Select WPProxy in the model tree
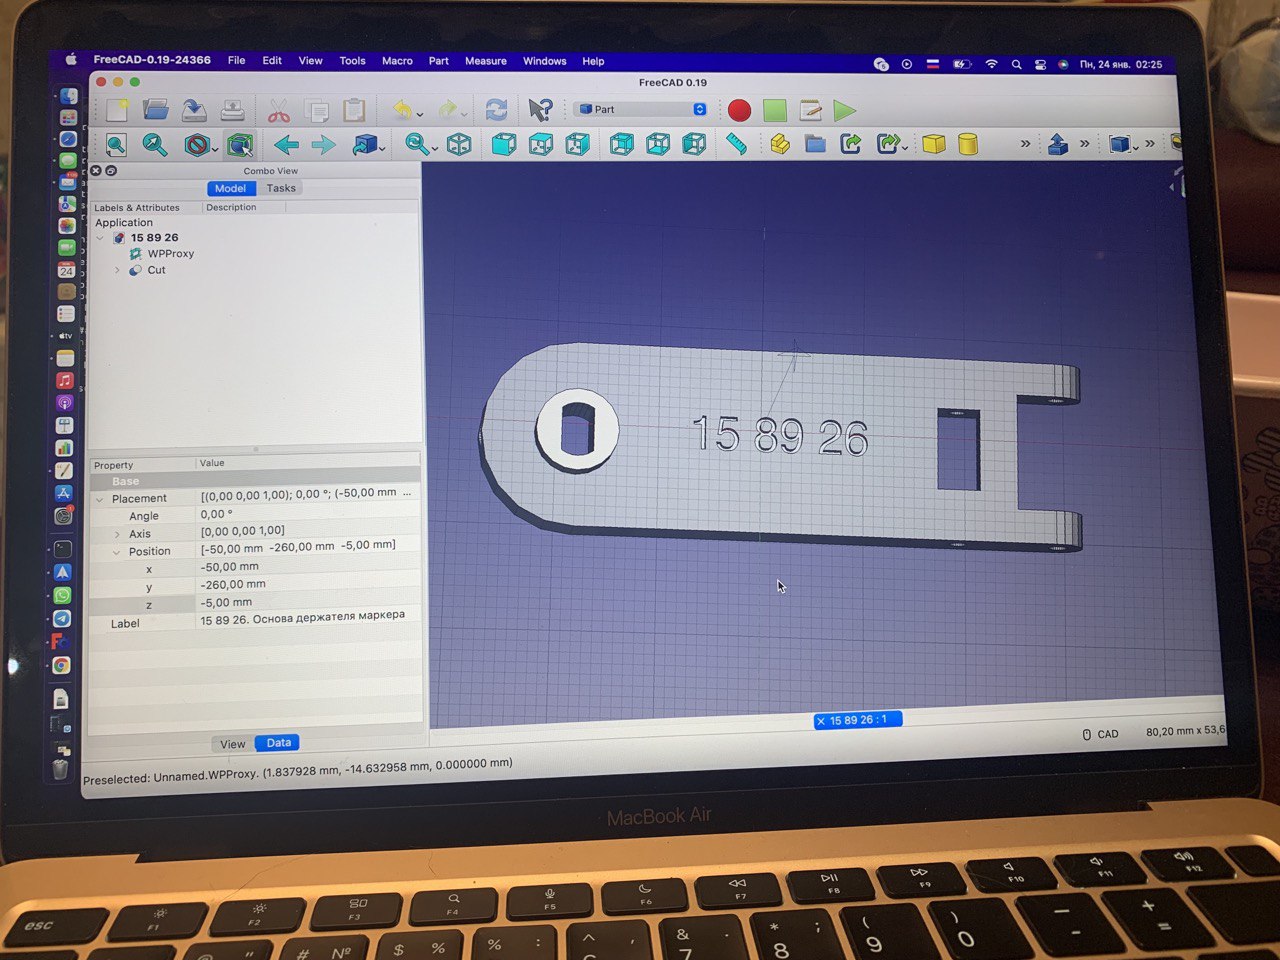The image size is (1280, 960). tap(170, 254)
